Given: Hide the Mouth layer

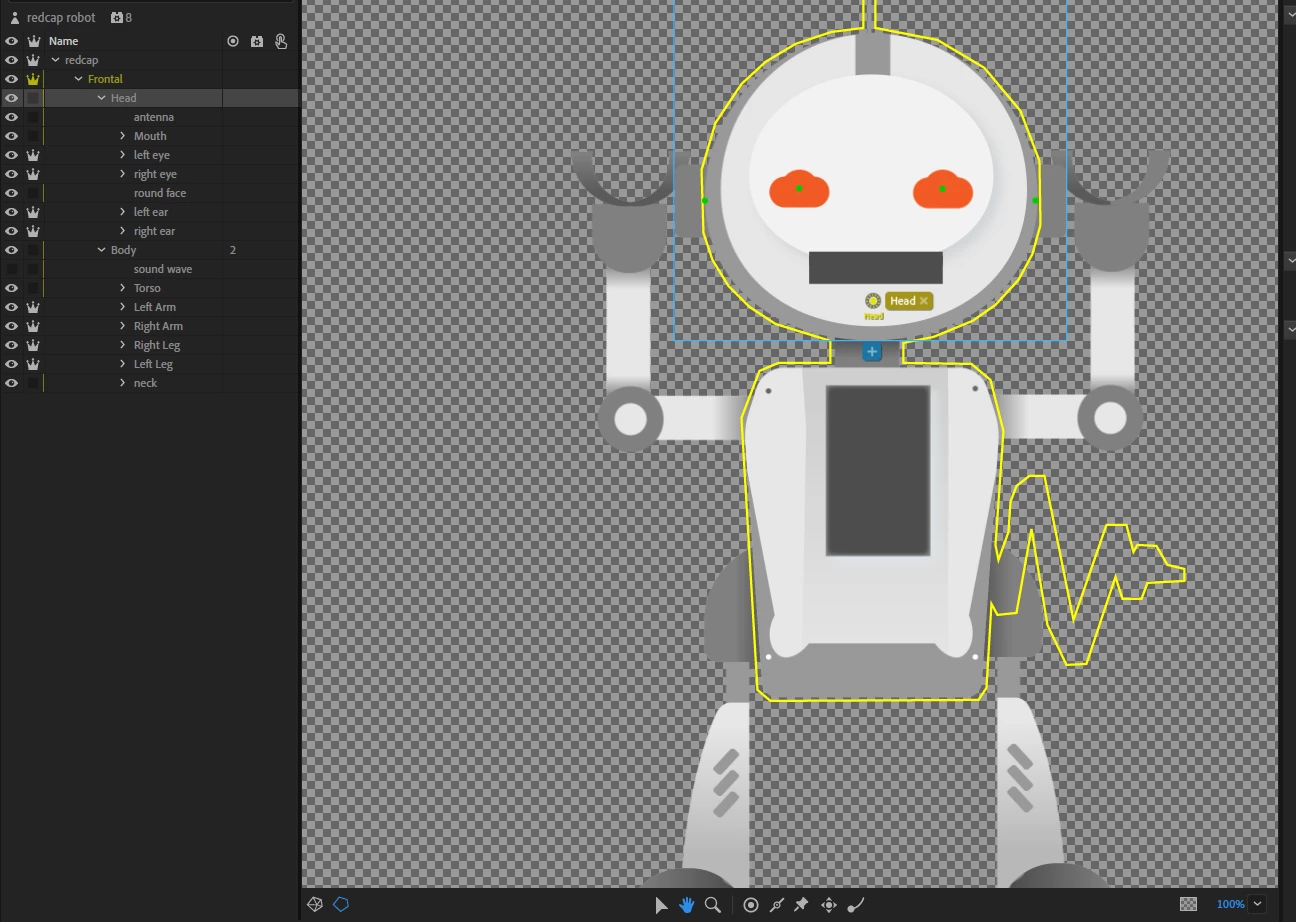Looking at the screenshot, I should pos(12,136).
